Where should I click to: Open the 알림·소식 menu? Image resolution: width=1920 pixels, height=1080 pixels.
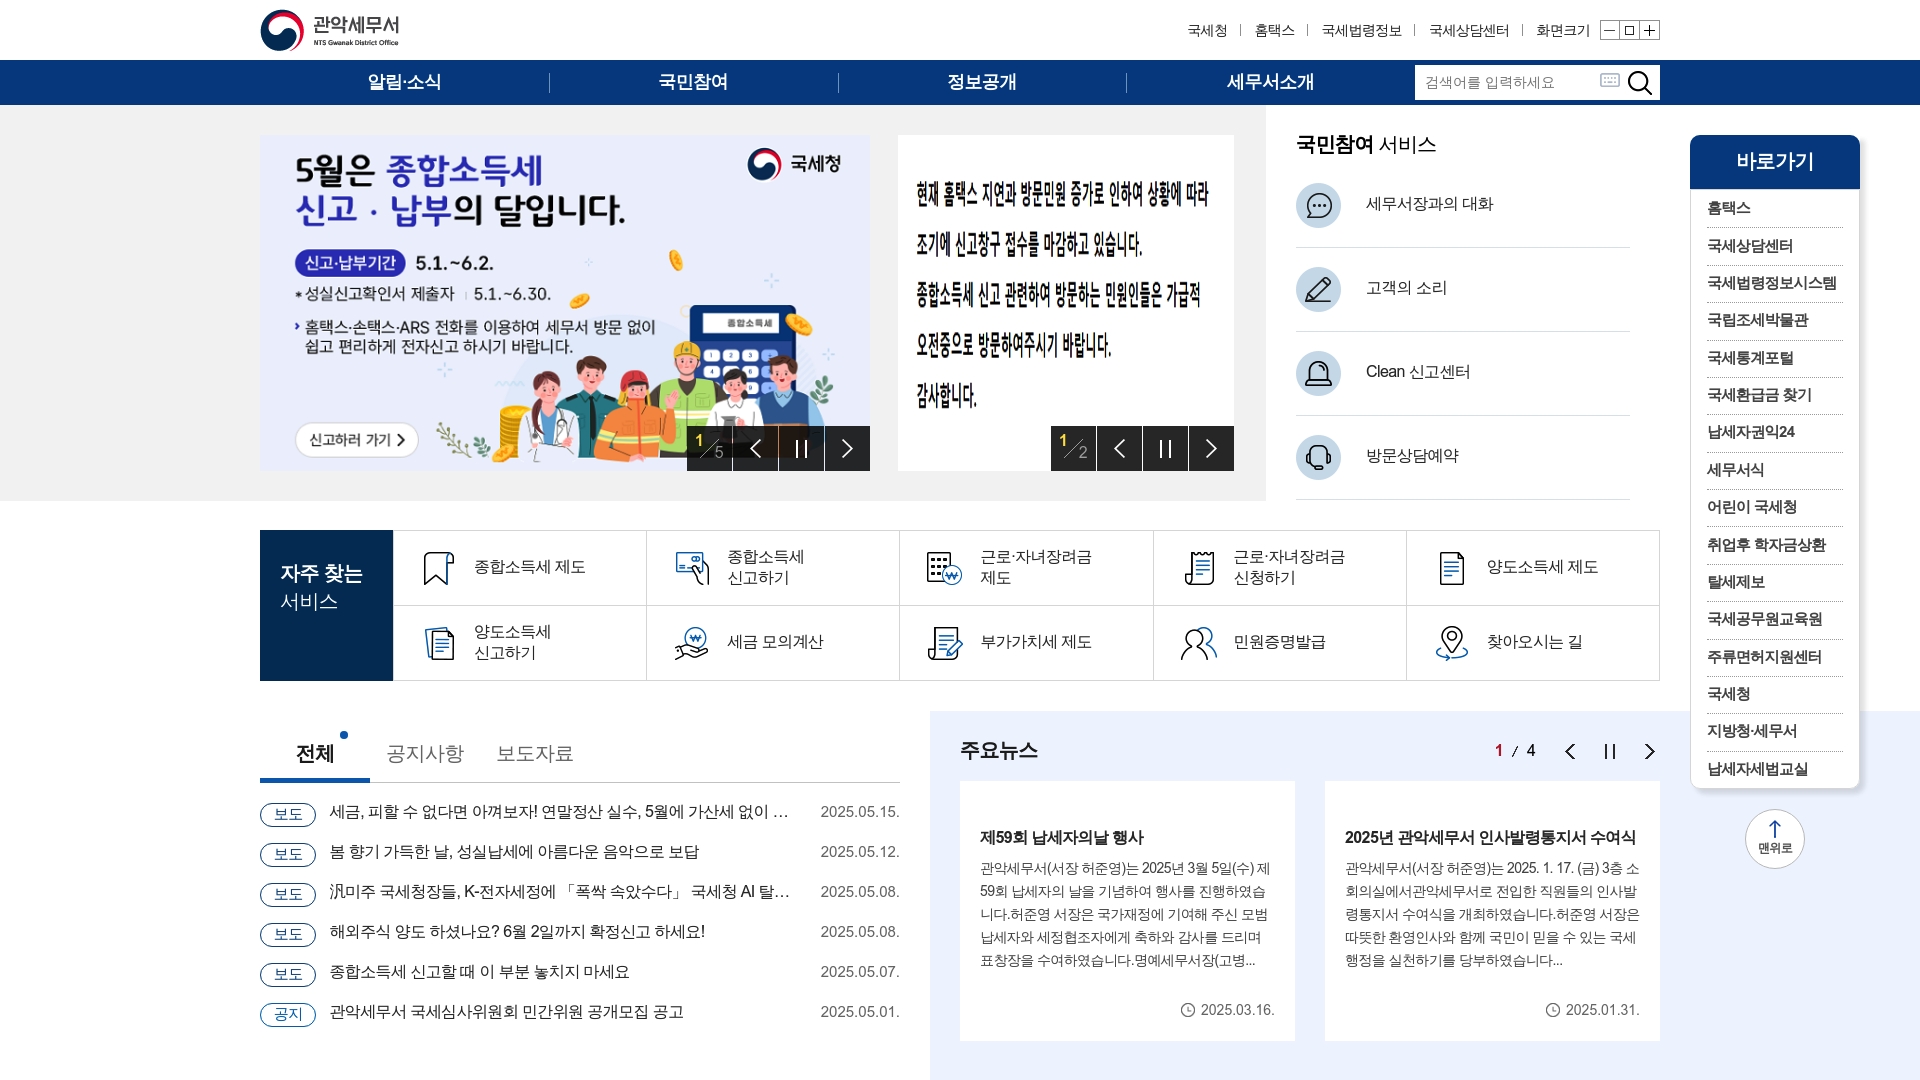pyautogui.click(x=404, y=83)
